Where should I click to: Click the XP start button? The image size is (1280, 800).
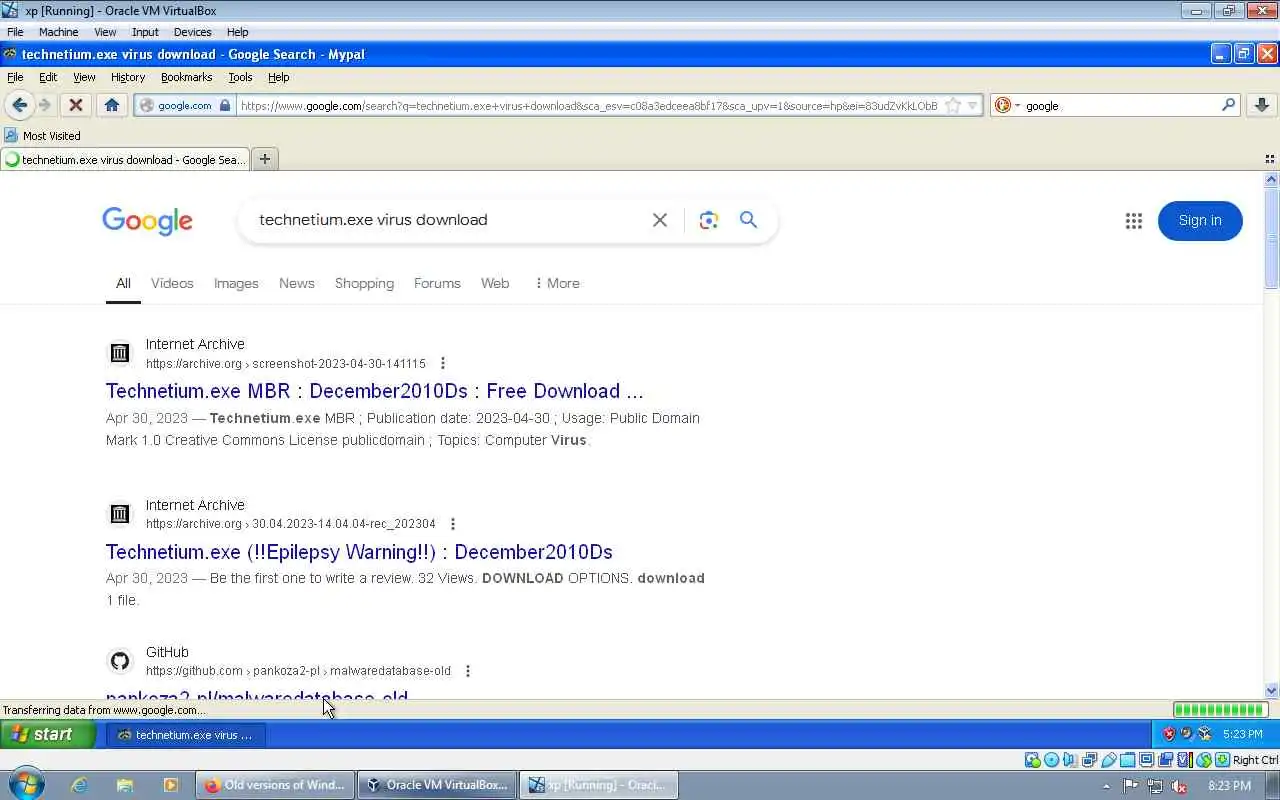coord(46,734)
